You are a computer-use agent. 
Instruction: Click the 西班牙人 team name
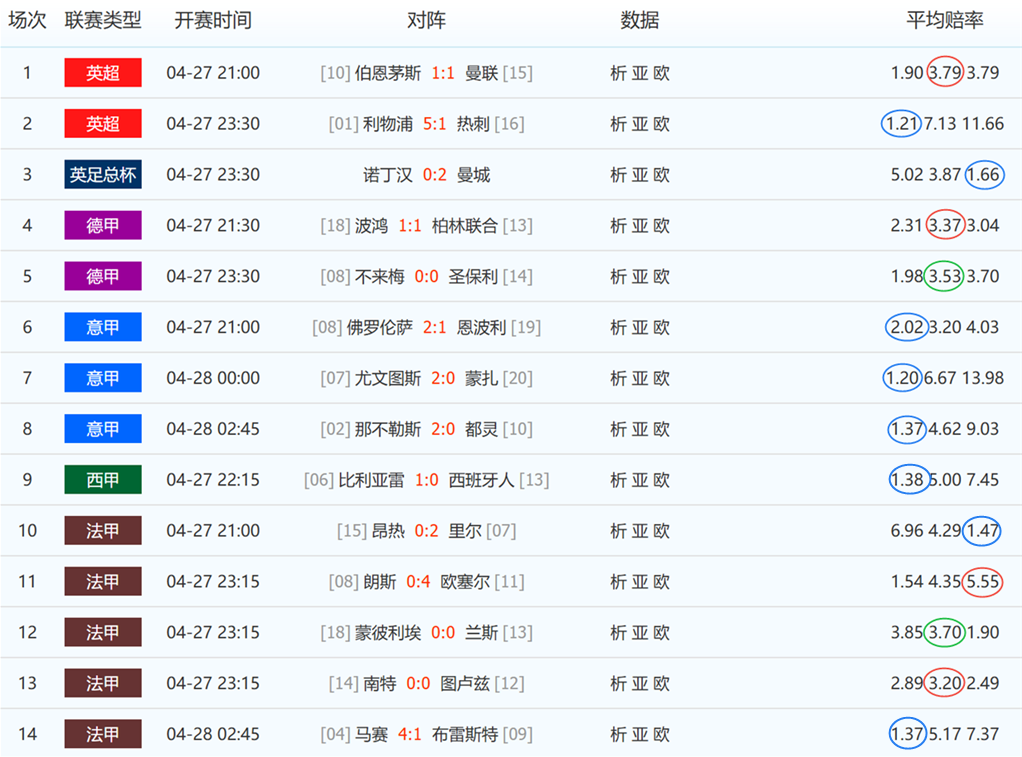[482, 480]
